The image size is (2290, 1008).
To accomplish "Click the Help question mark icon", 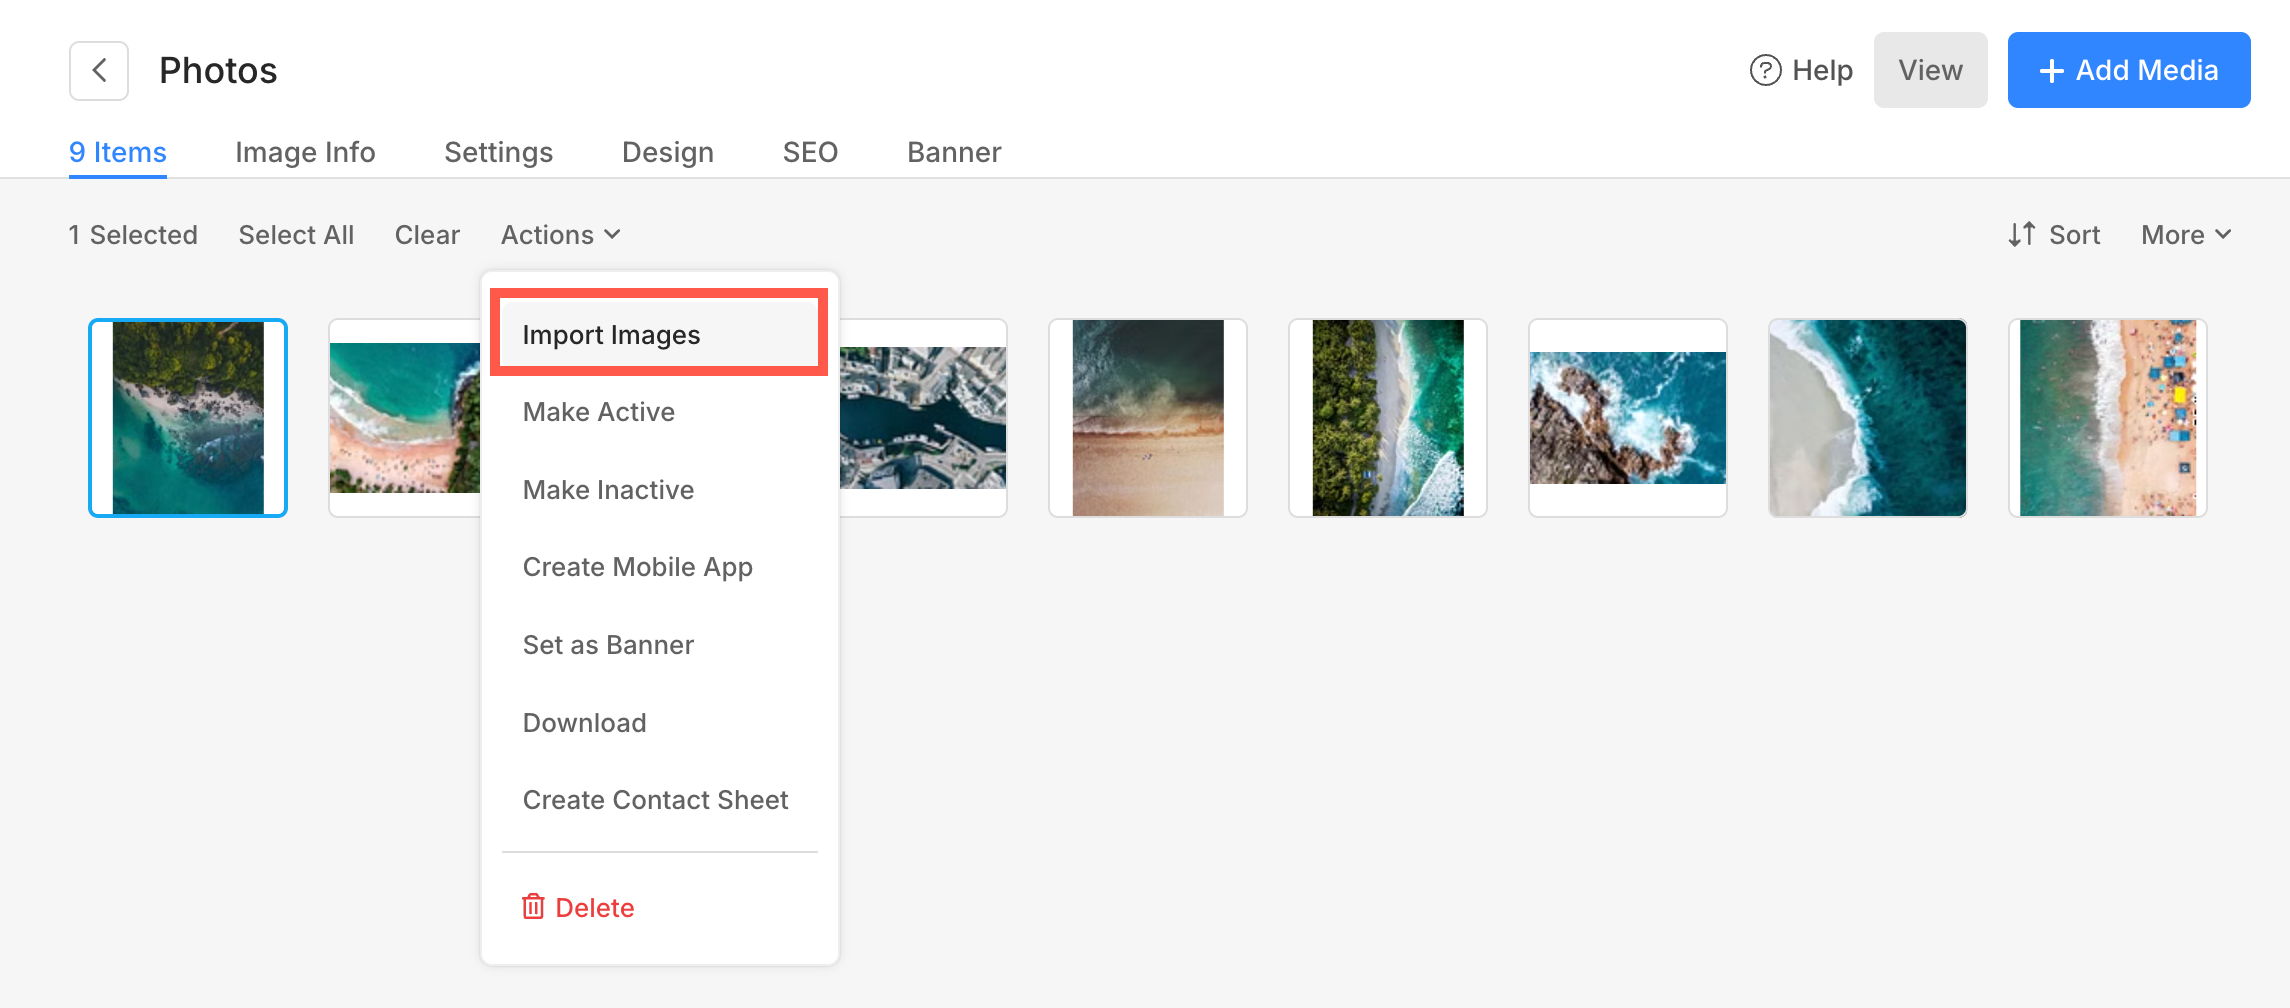I will [x=1765, y=70].
